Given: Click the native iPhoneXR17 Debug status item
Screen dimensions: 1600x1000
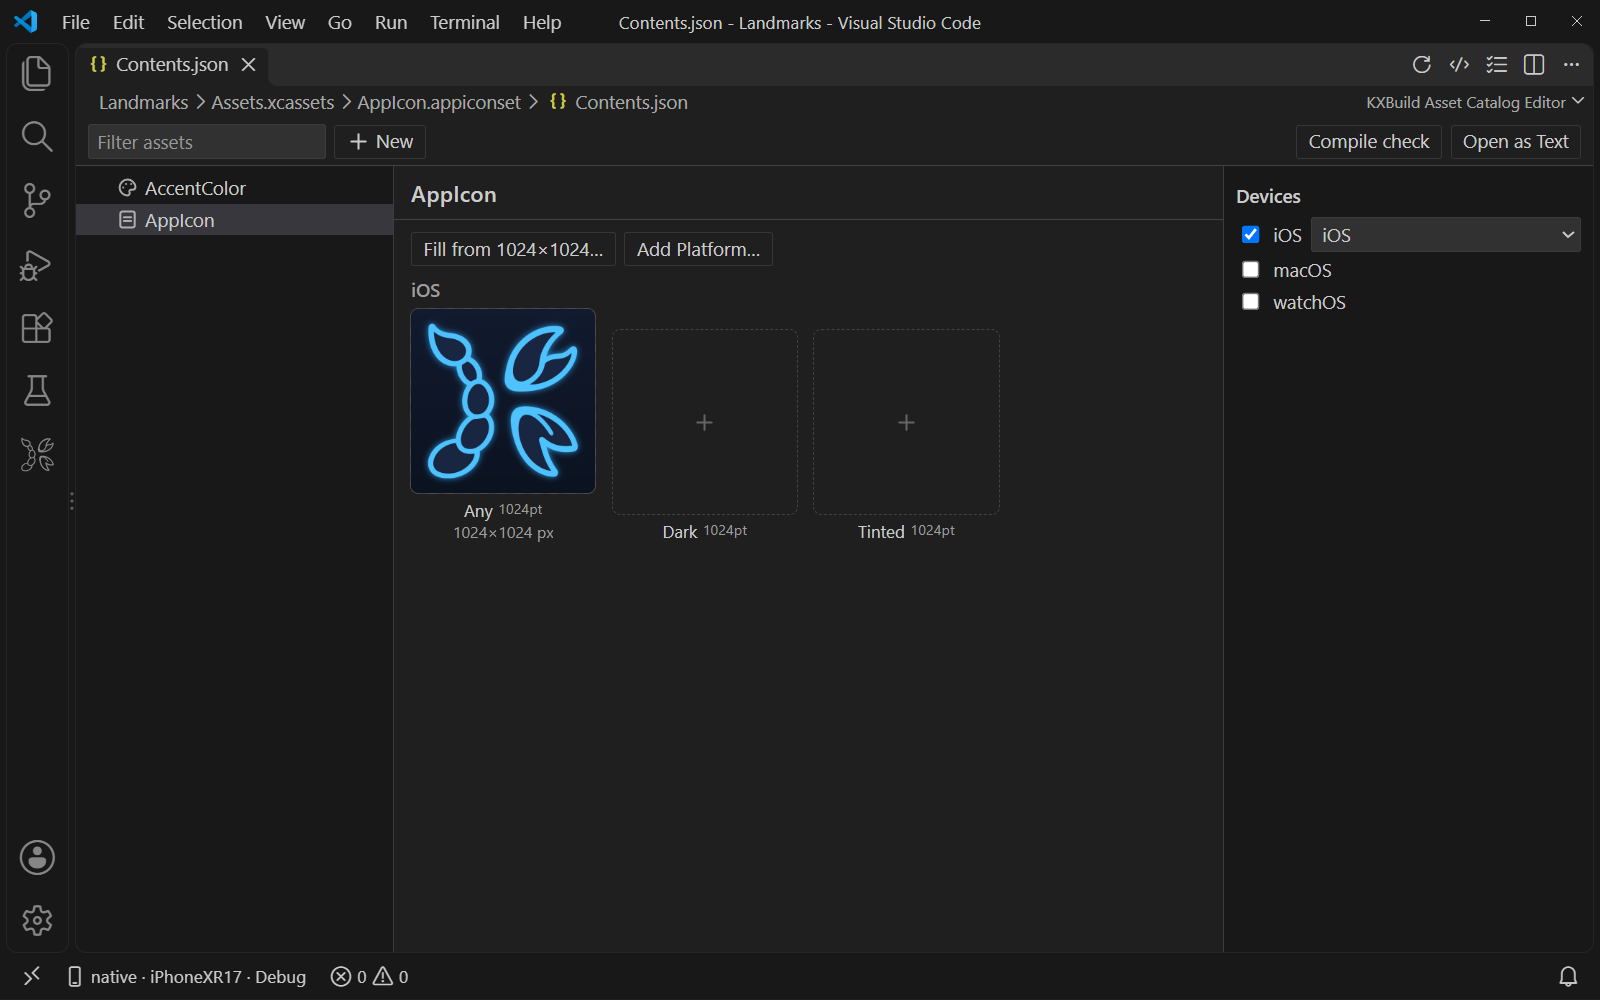Looking at the screenshot, I should [186, 976].
